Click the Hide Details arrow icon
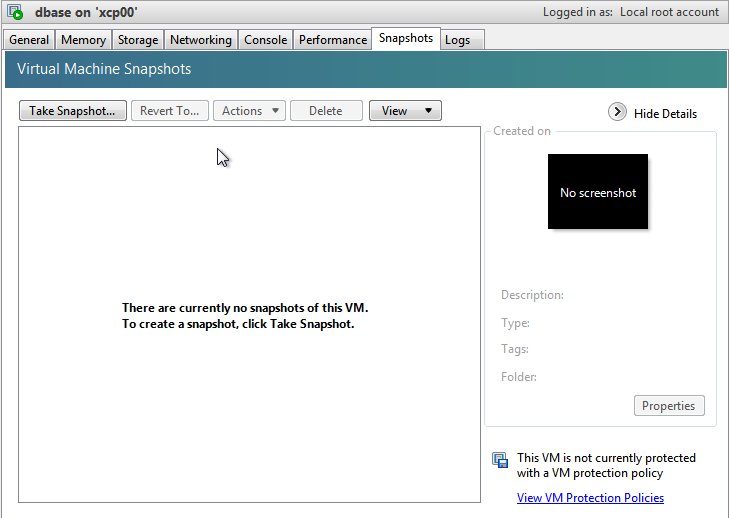 click(617, 112)
